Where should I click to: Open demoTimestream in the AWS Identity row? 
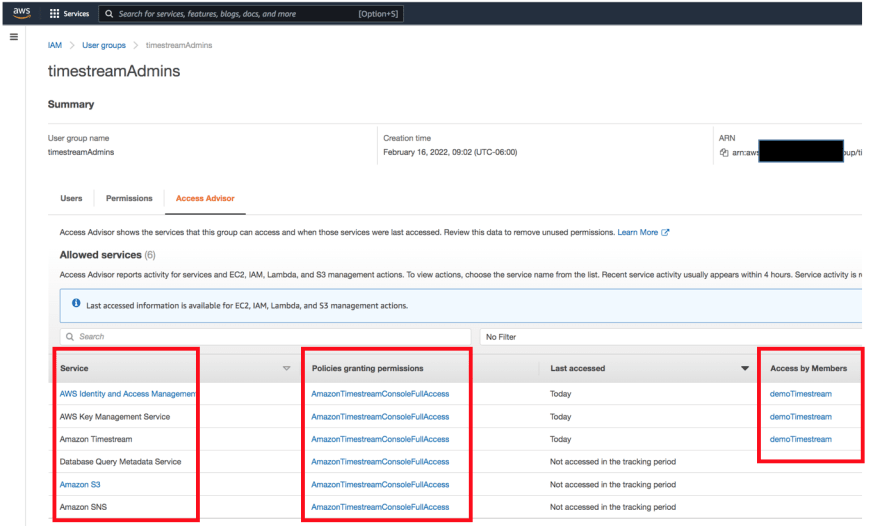800,394
